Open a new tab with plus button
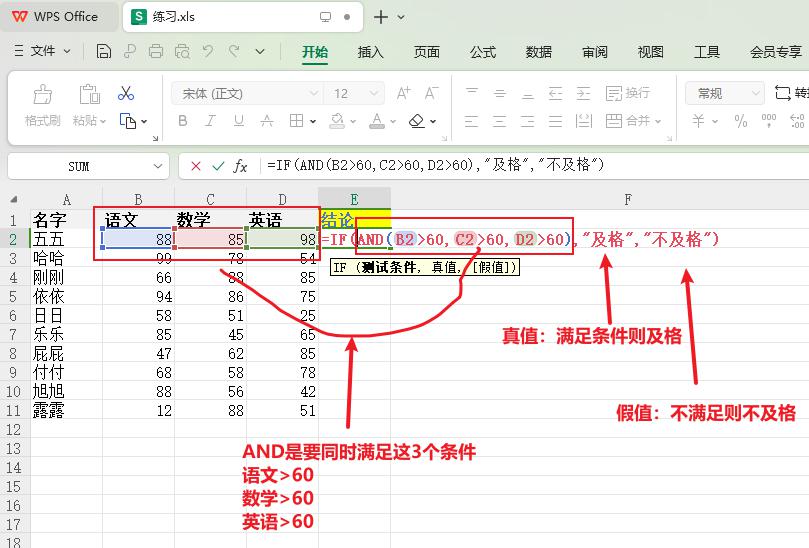The image size is (809, 548). point(381,17)
